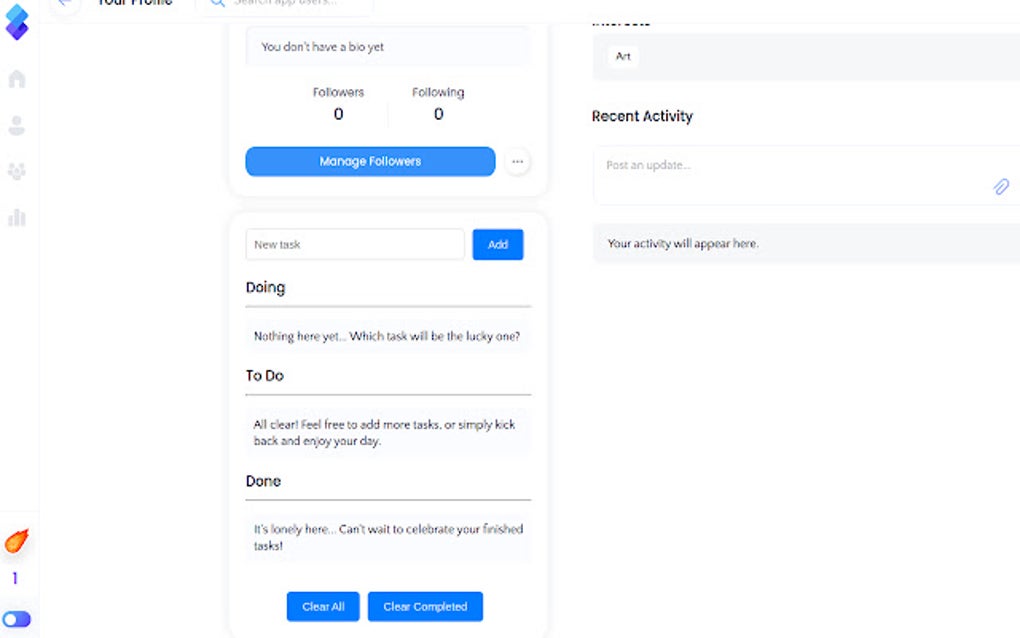Go to Home in the sidebar
Viewport: 1020px width, 638px height.
pyautogui.click(x=17, y=79)
